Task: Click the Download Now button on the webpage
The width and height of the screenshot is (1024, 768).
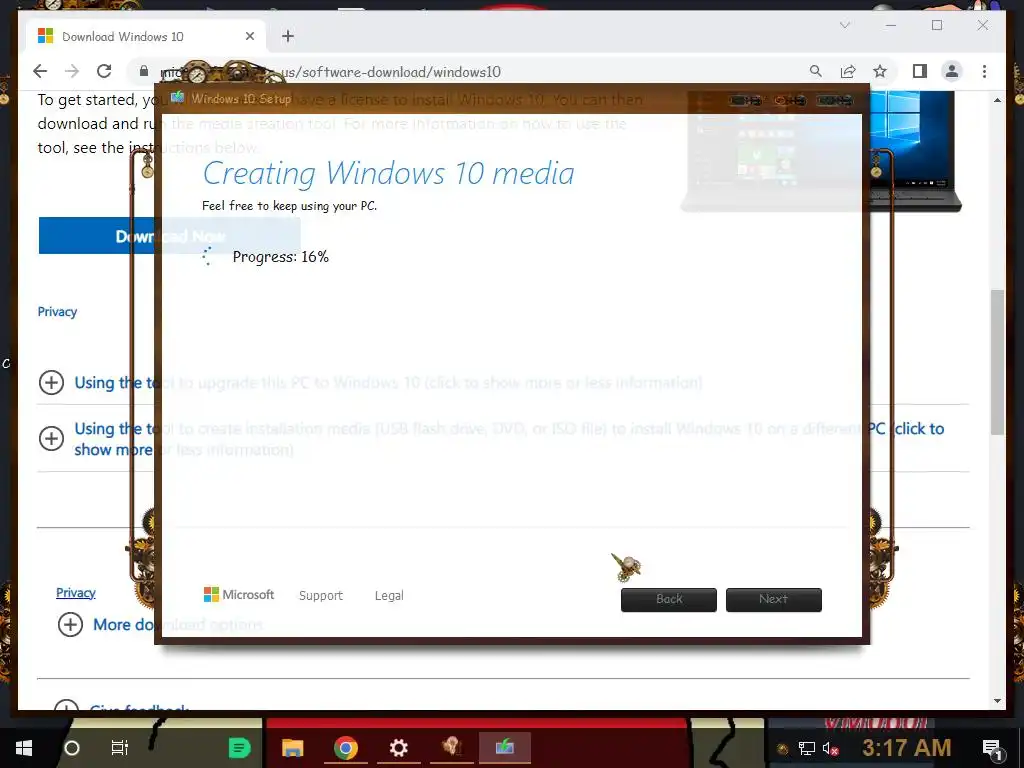Action: tap(170, 236)
